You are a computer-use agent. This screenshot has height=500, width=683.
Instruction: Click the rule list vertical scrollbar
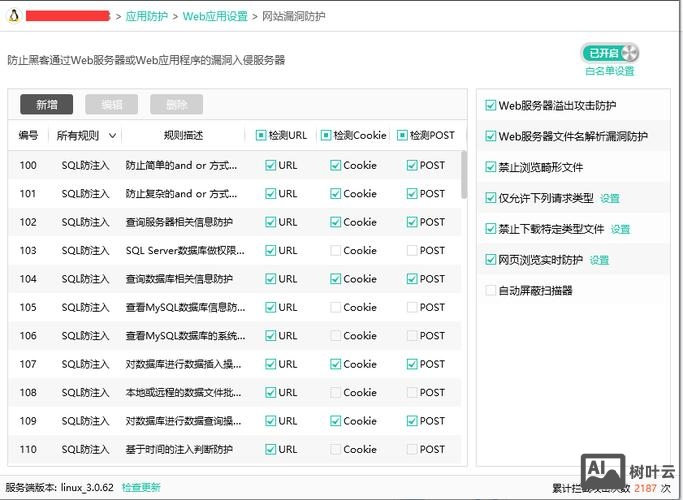point(464,175)
